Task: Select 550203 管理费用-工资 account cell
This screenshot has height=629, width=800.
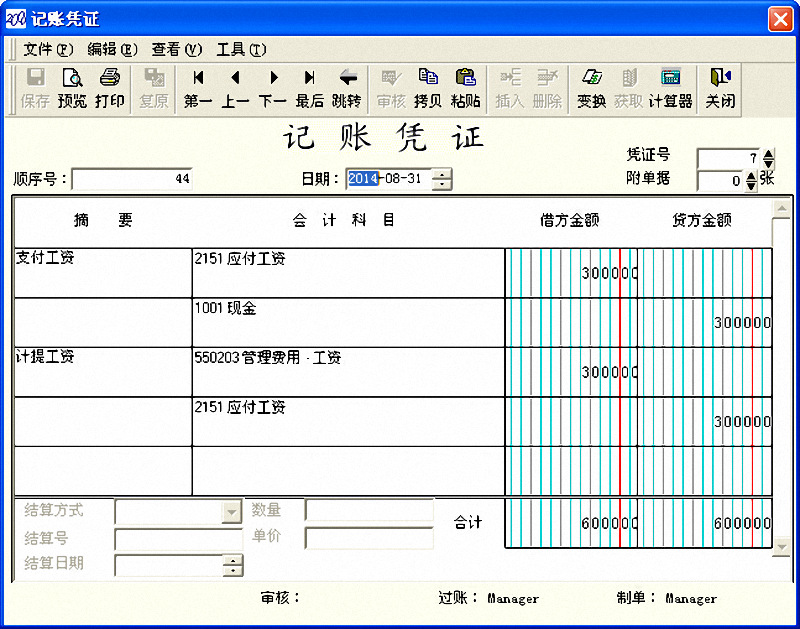Action: pyautogui.click(x=348, y=372)
